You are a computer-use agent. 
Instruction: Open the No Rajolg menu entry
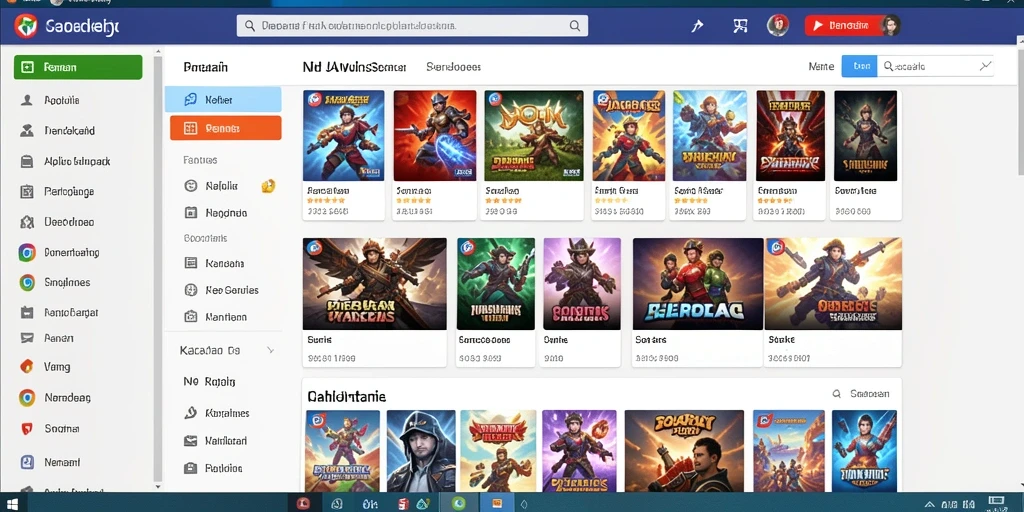[210, 381]
